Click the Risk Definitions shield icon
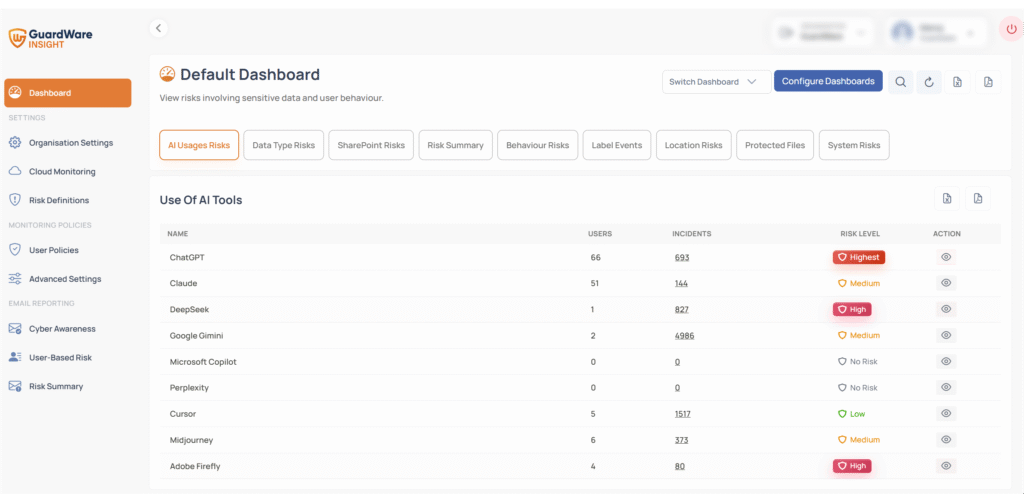Image resolution: width=1024 pixels, height=494 pixels. click(x=15, y=200)
